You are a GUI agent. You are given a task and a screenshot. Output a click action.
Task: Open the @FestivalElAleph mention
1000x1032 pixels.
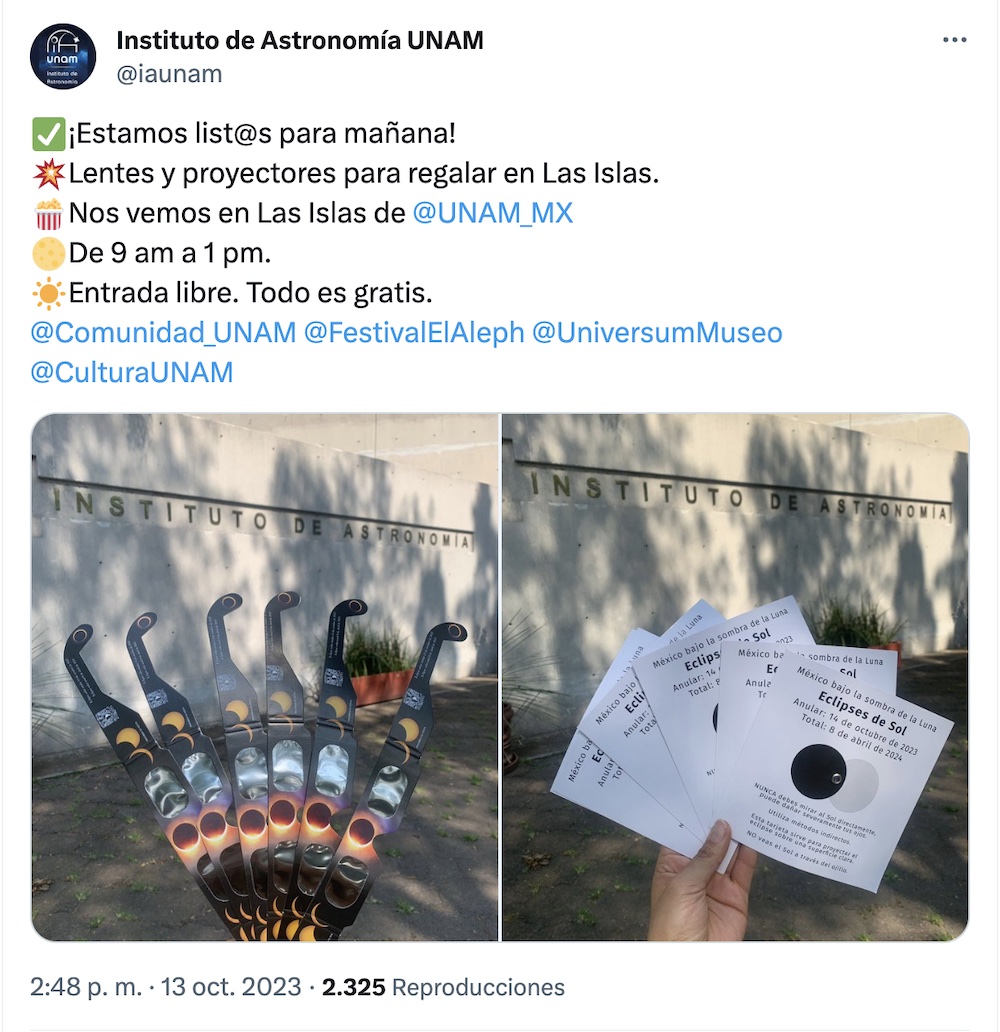414,332
